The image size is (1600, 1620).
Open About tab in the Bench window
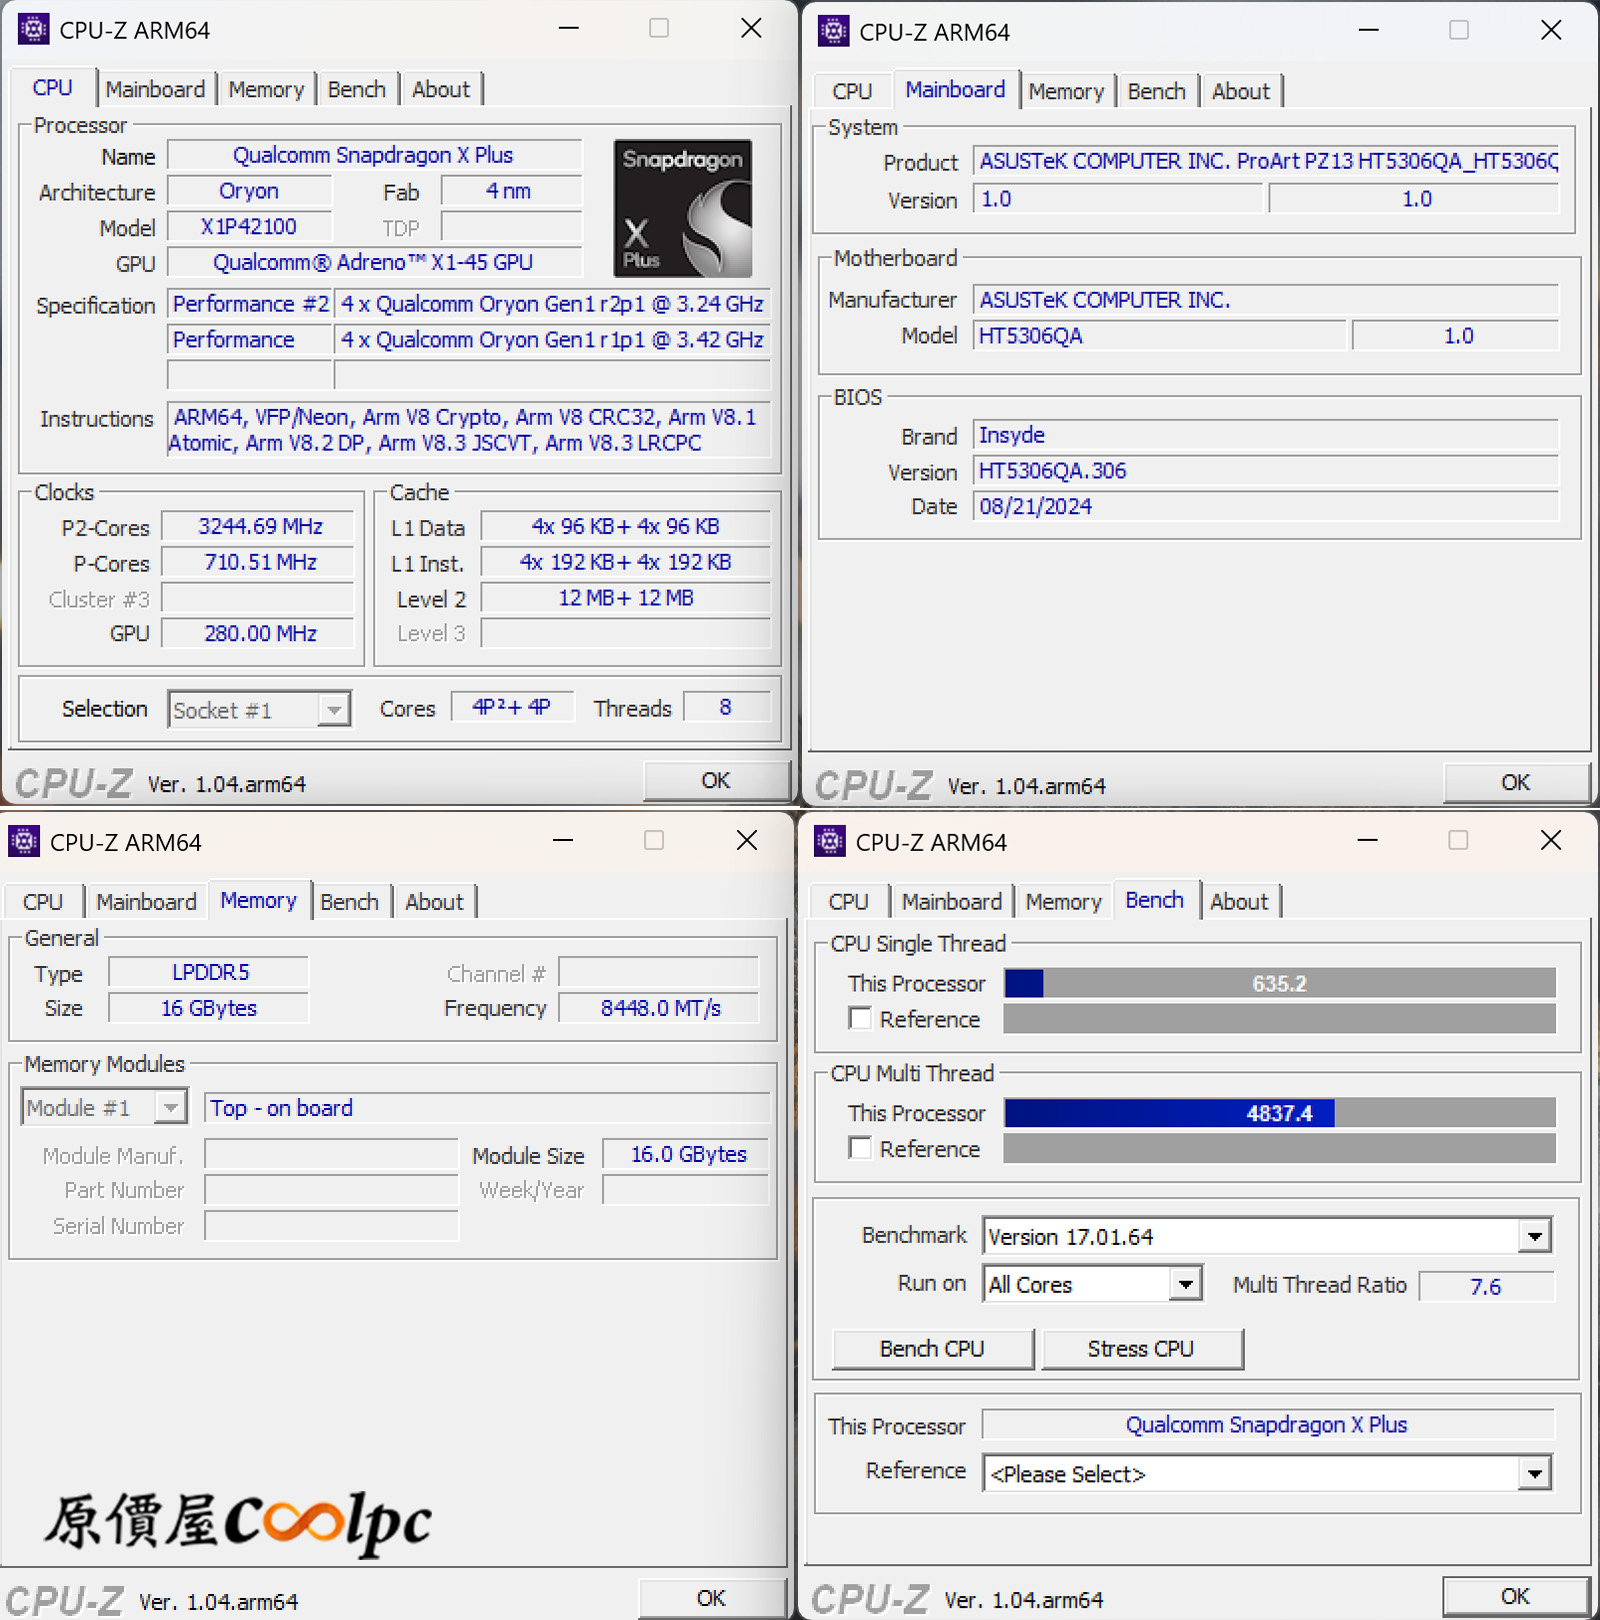(x=1239, y=901)
